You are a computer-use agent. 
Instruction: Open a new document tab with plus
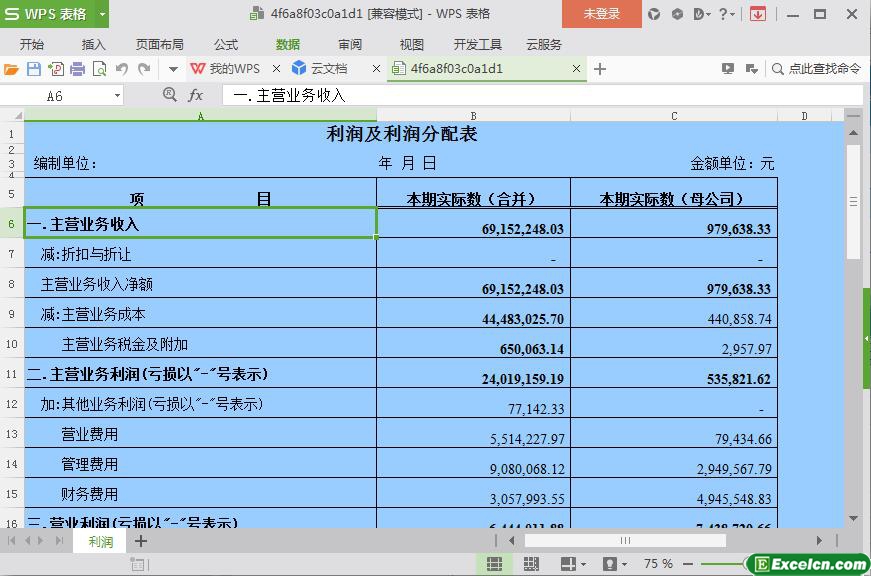(600, 69)
